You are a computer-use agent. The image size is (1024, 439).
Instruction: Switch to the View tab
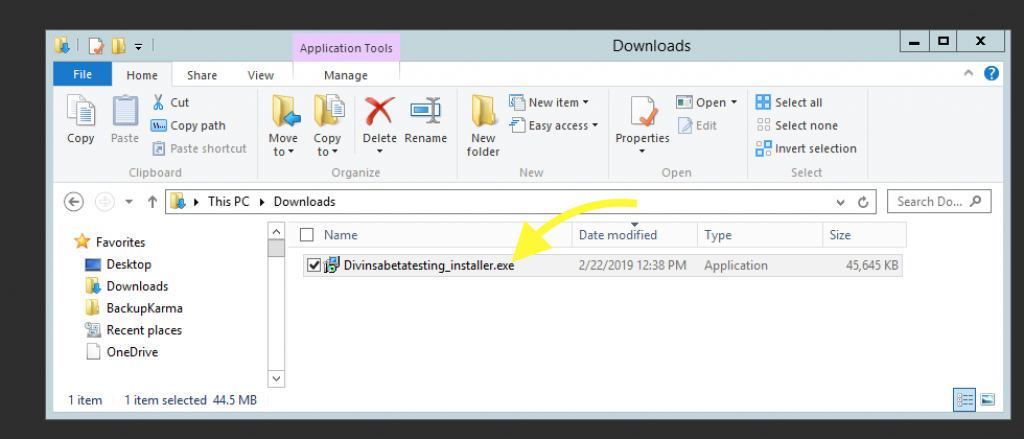261,75
